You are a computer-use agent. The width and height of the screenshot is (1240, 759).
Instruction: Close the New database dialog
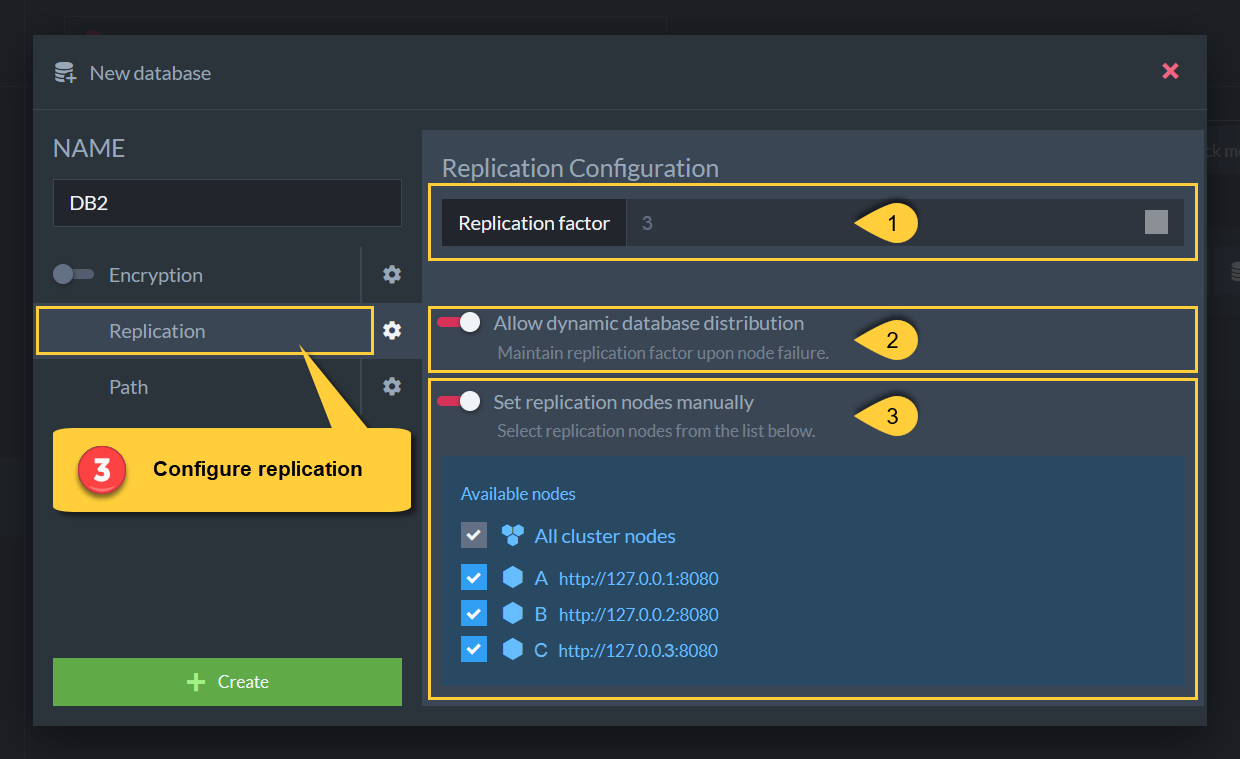(x=1170, y=71)
